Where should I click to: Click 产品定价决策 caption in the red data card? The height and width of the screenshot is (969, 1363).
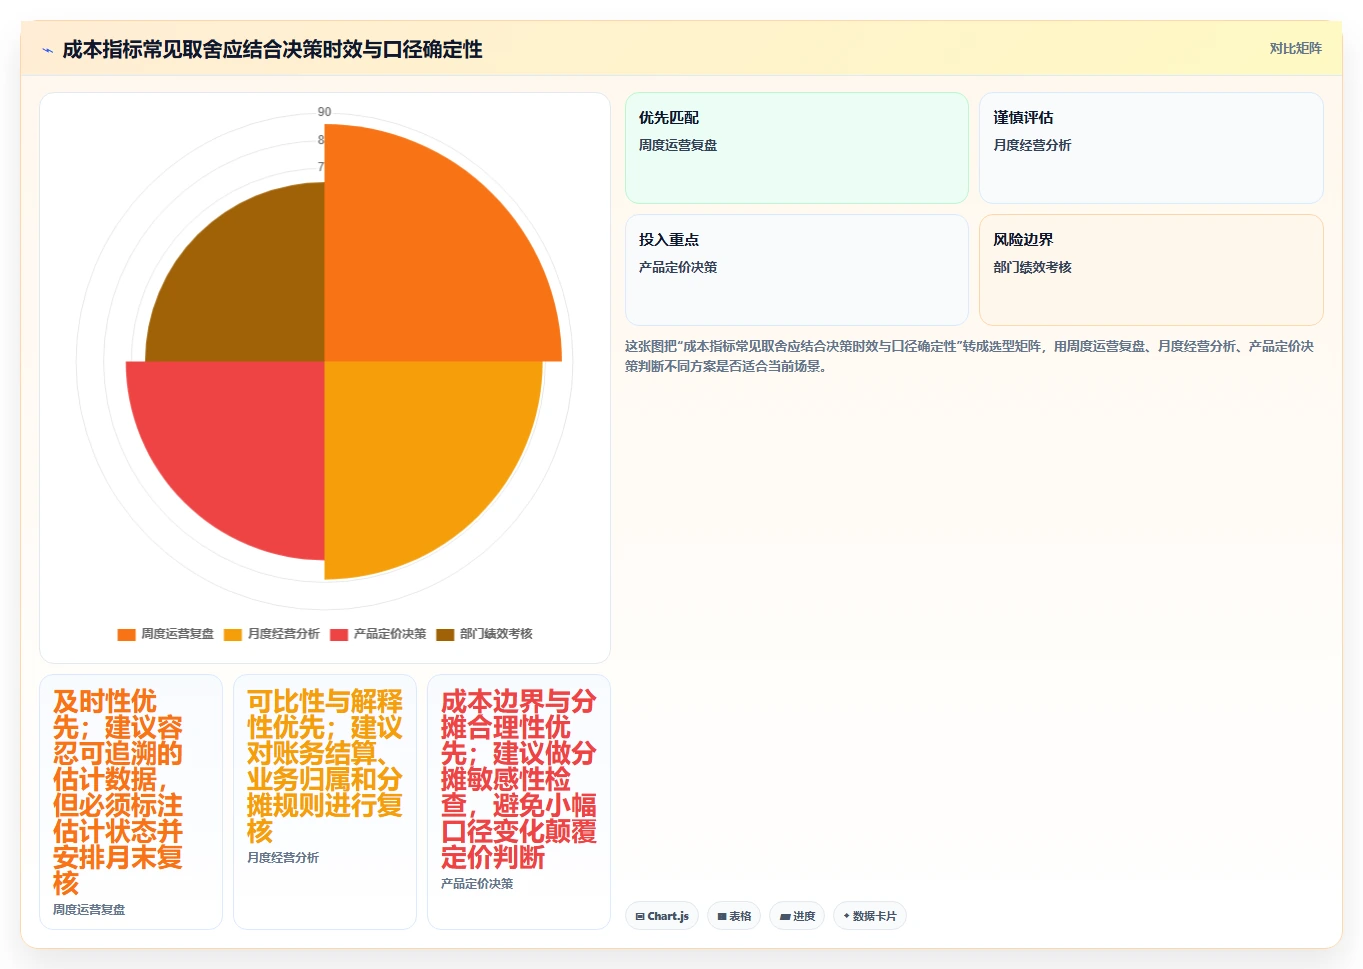click(x=477, y=884)
